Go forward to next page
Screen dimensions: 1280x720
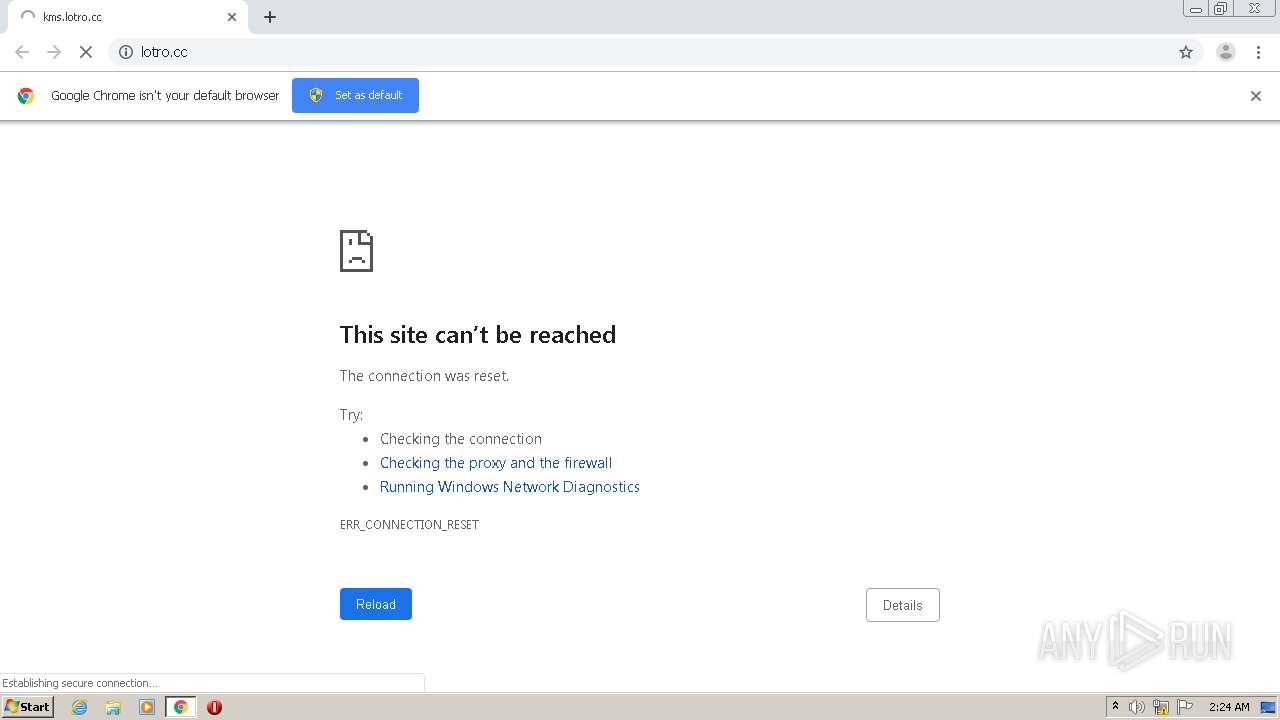point(54,52)
